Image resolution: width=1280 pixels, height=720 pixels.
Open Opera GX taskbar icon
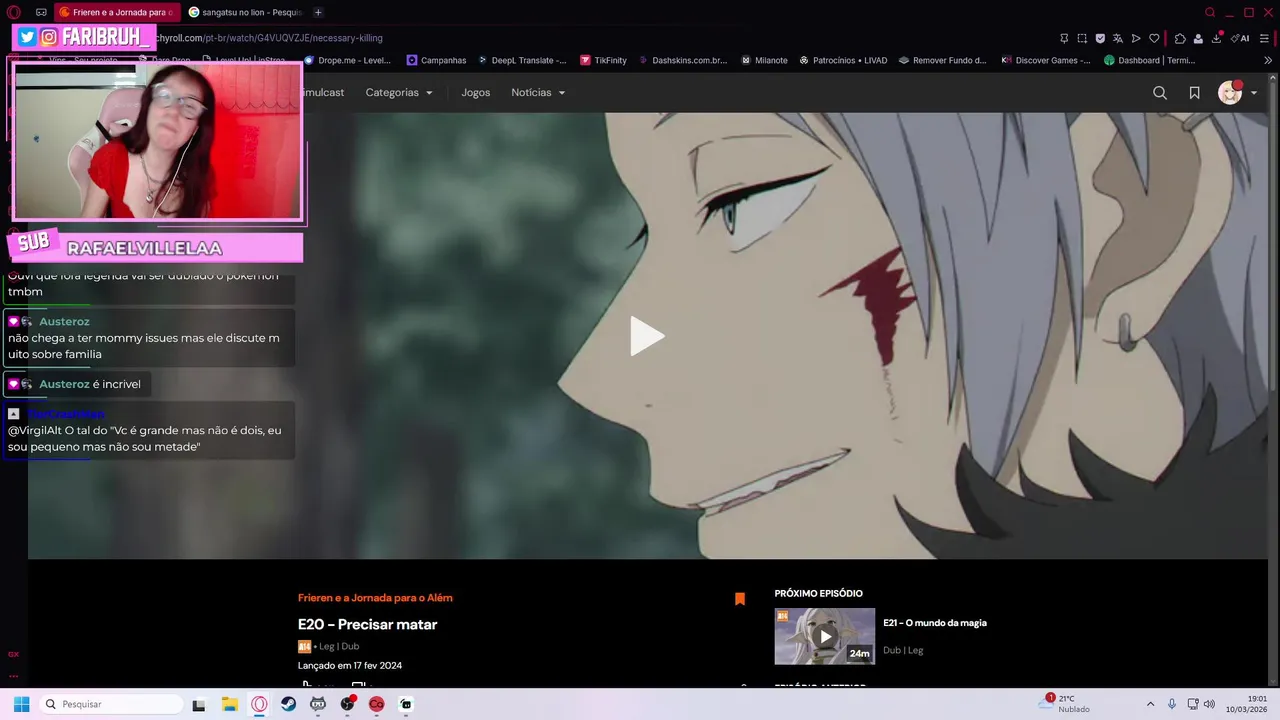(x=259, y=704)
